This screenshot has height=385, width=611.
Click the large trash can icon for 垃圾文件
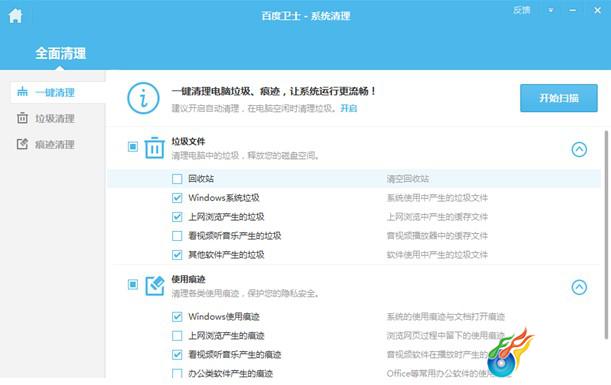tap(154, 148)
